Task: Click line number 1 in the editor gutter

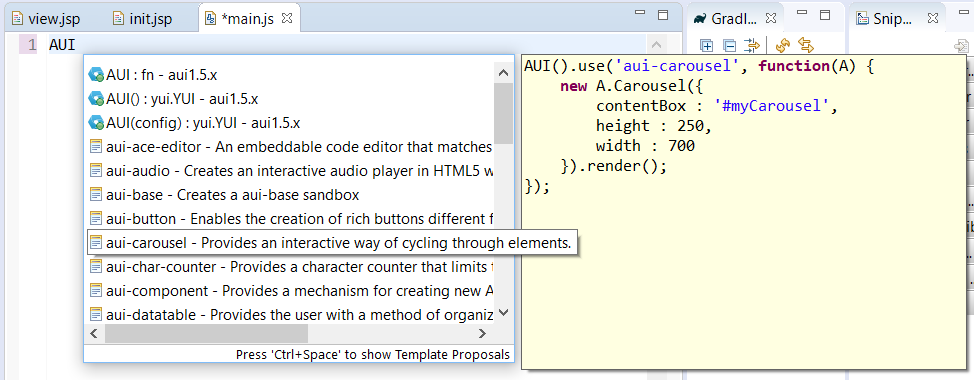Action: 31,45
